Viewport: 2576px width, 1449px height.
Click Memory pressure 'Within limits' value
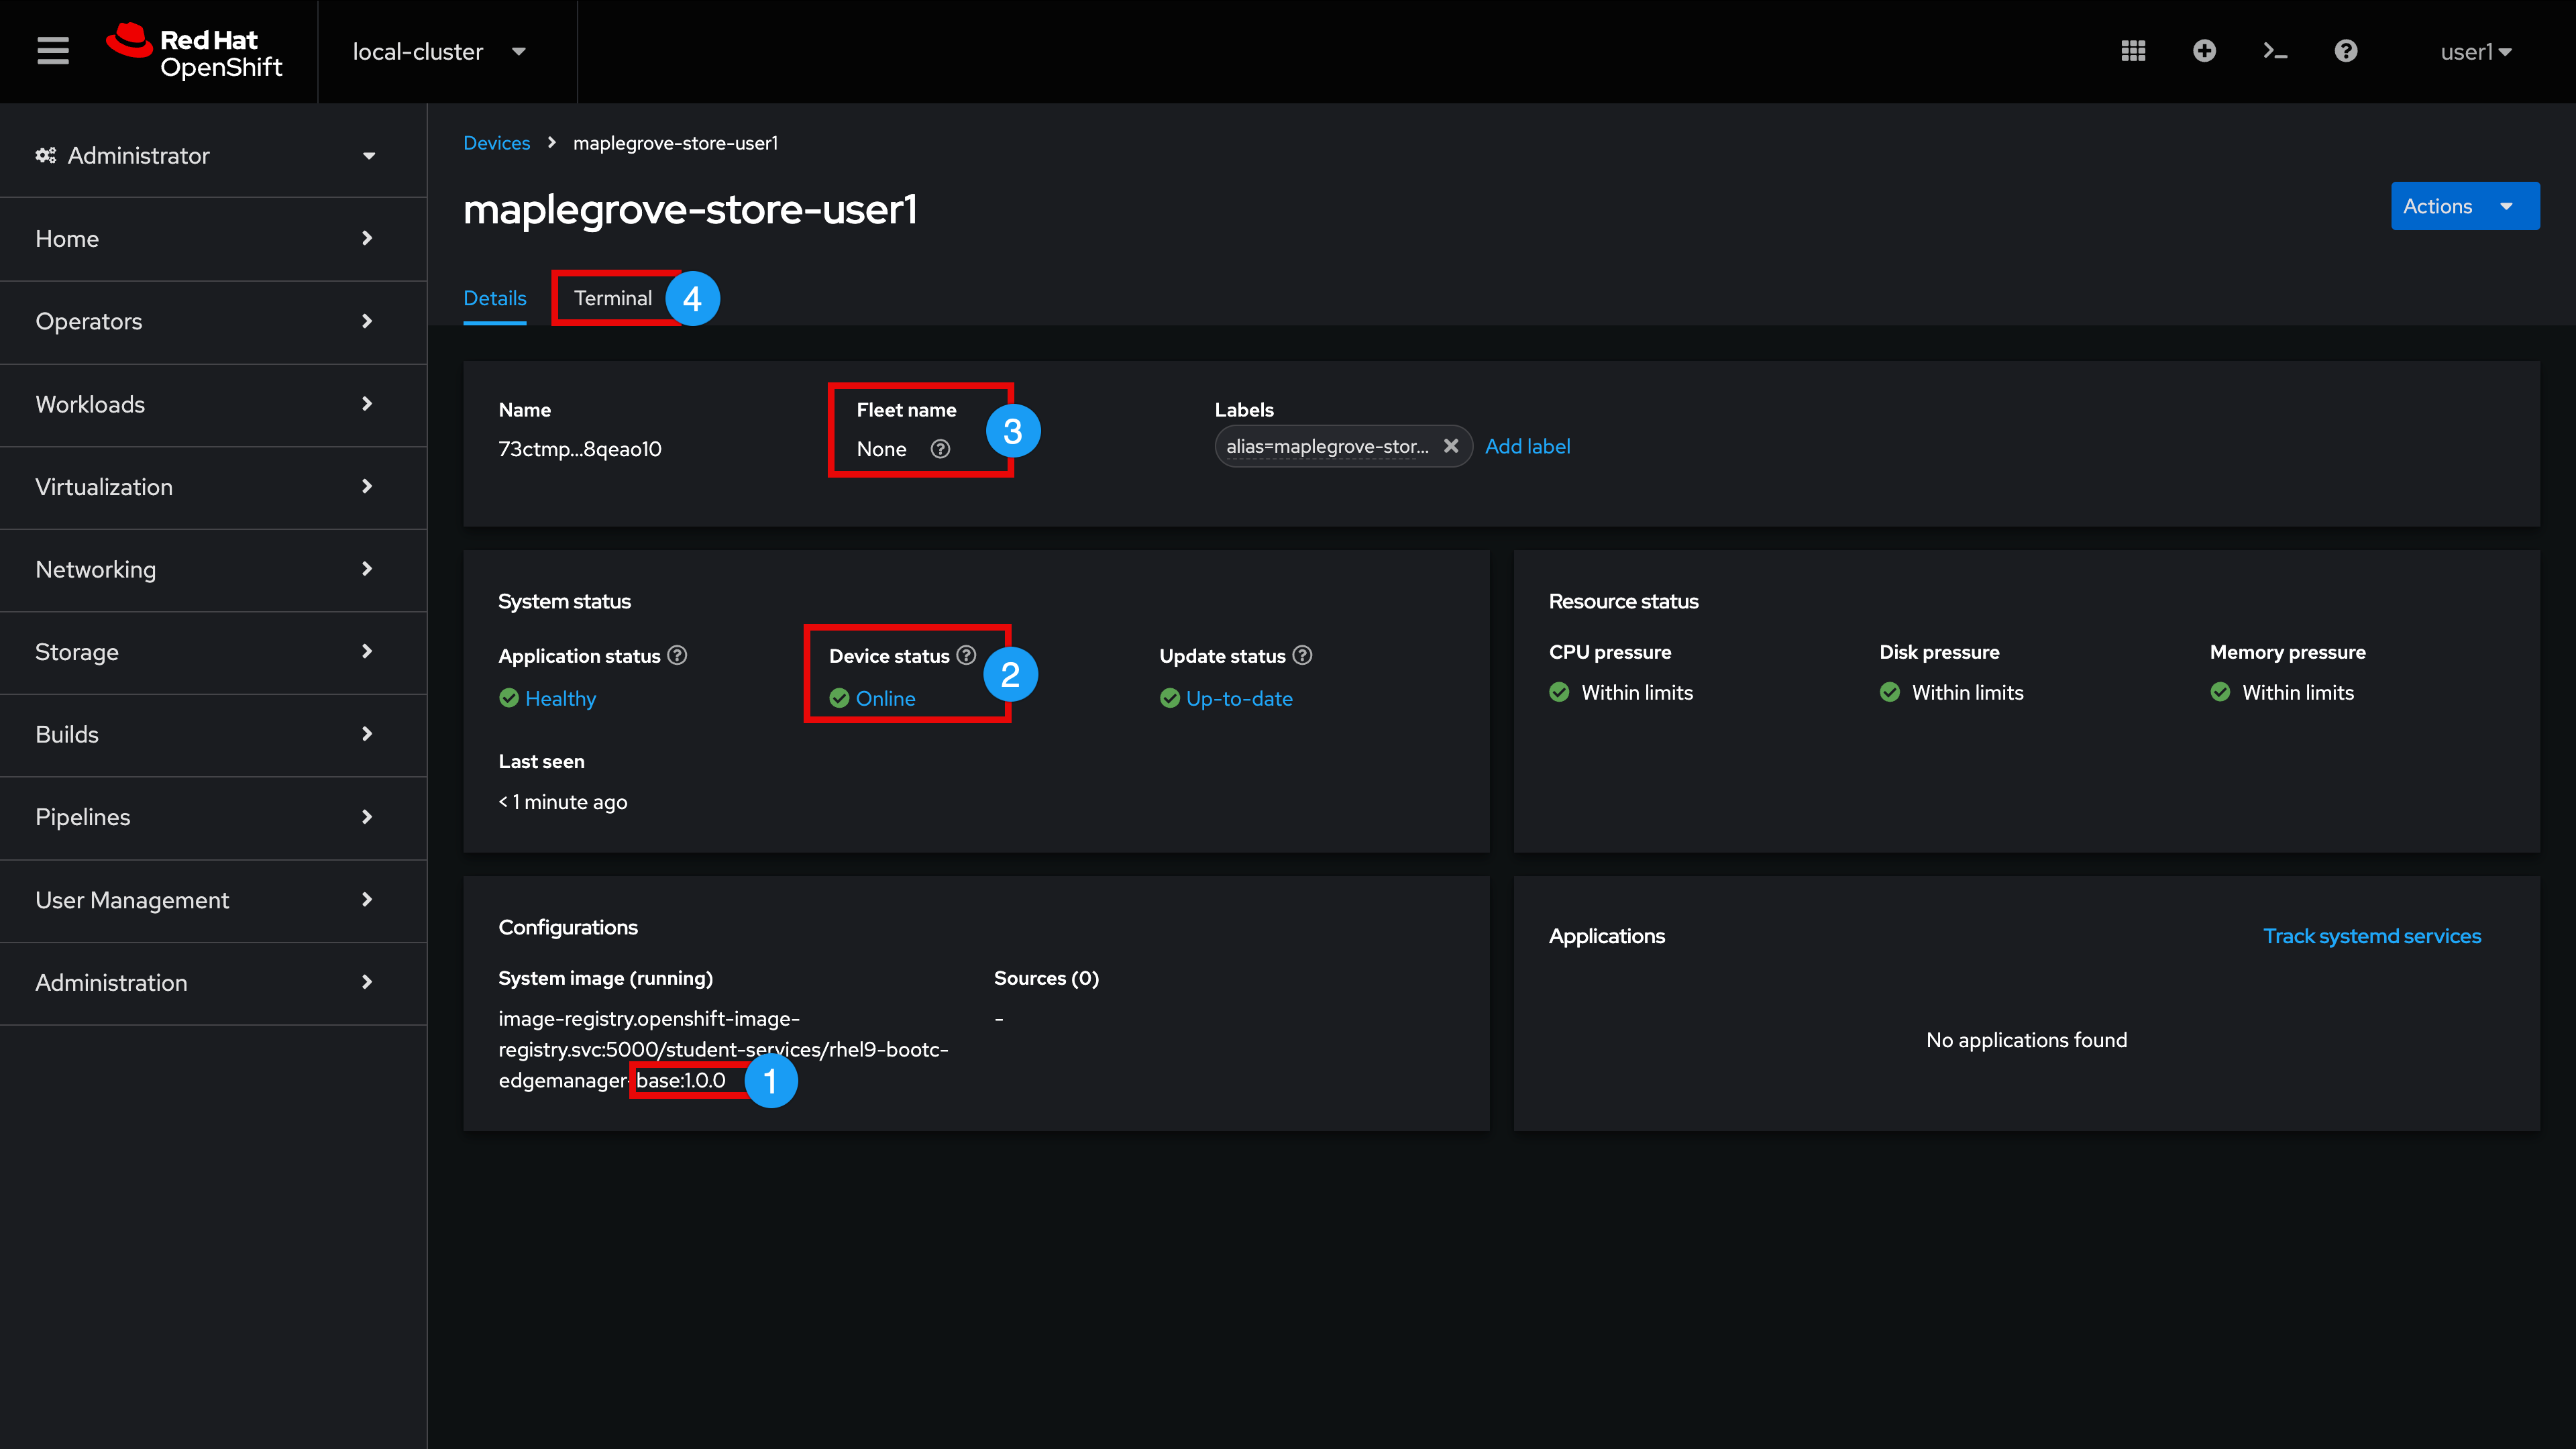(x=2298, y=692)
